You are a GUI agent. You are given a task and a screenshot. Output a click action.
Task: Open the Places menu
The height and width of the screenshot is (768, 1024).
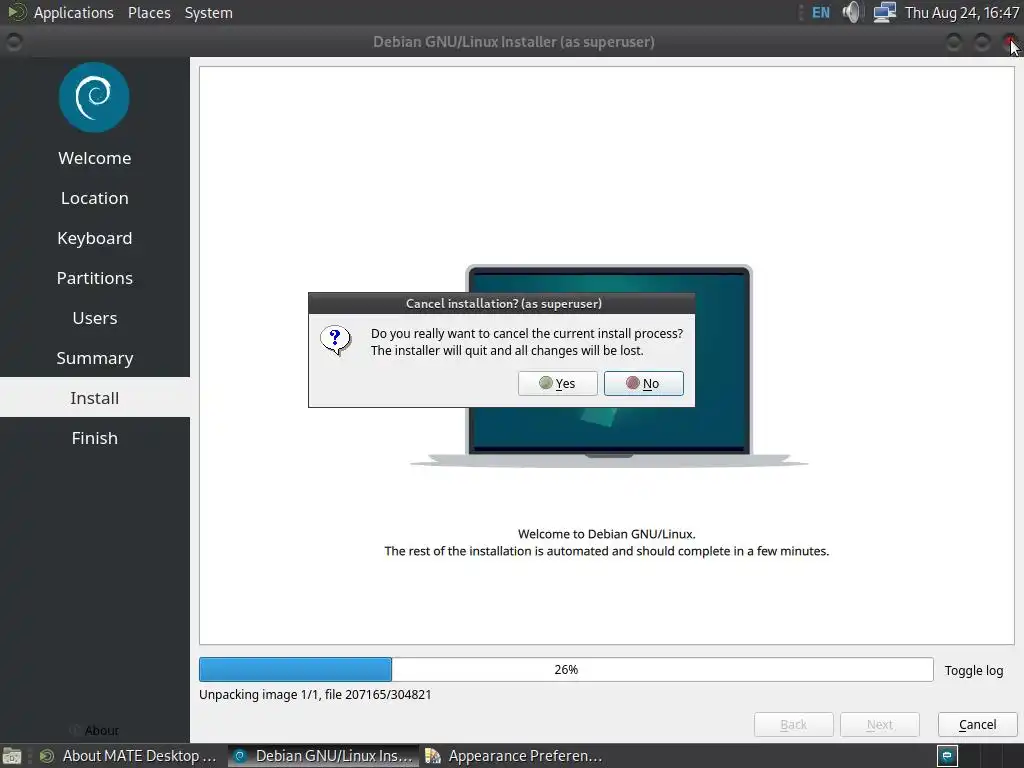point(149,12)
